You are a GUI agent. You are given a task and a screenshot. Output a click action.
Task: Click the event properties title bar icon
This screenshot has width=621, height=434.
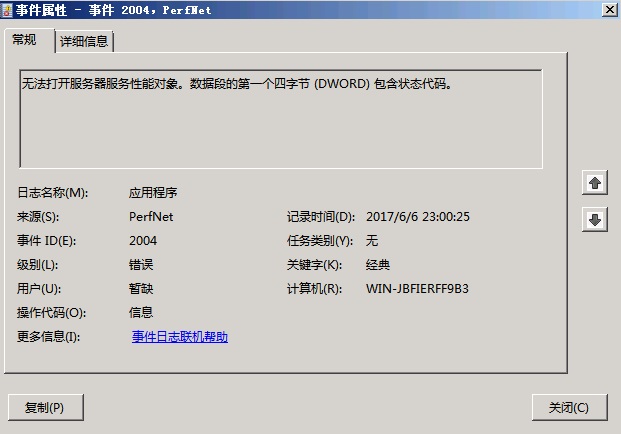pyautogui.click(x=7, y=10)
